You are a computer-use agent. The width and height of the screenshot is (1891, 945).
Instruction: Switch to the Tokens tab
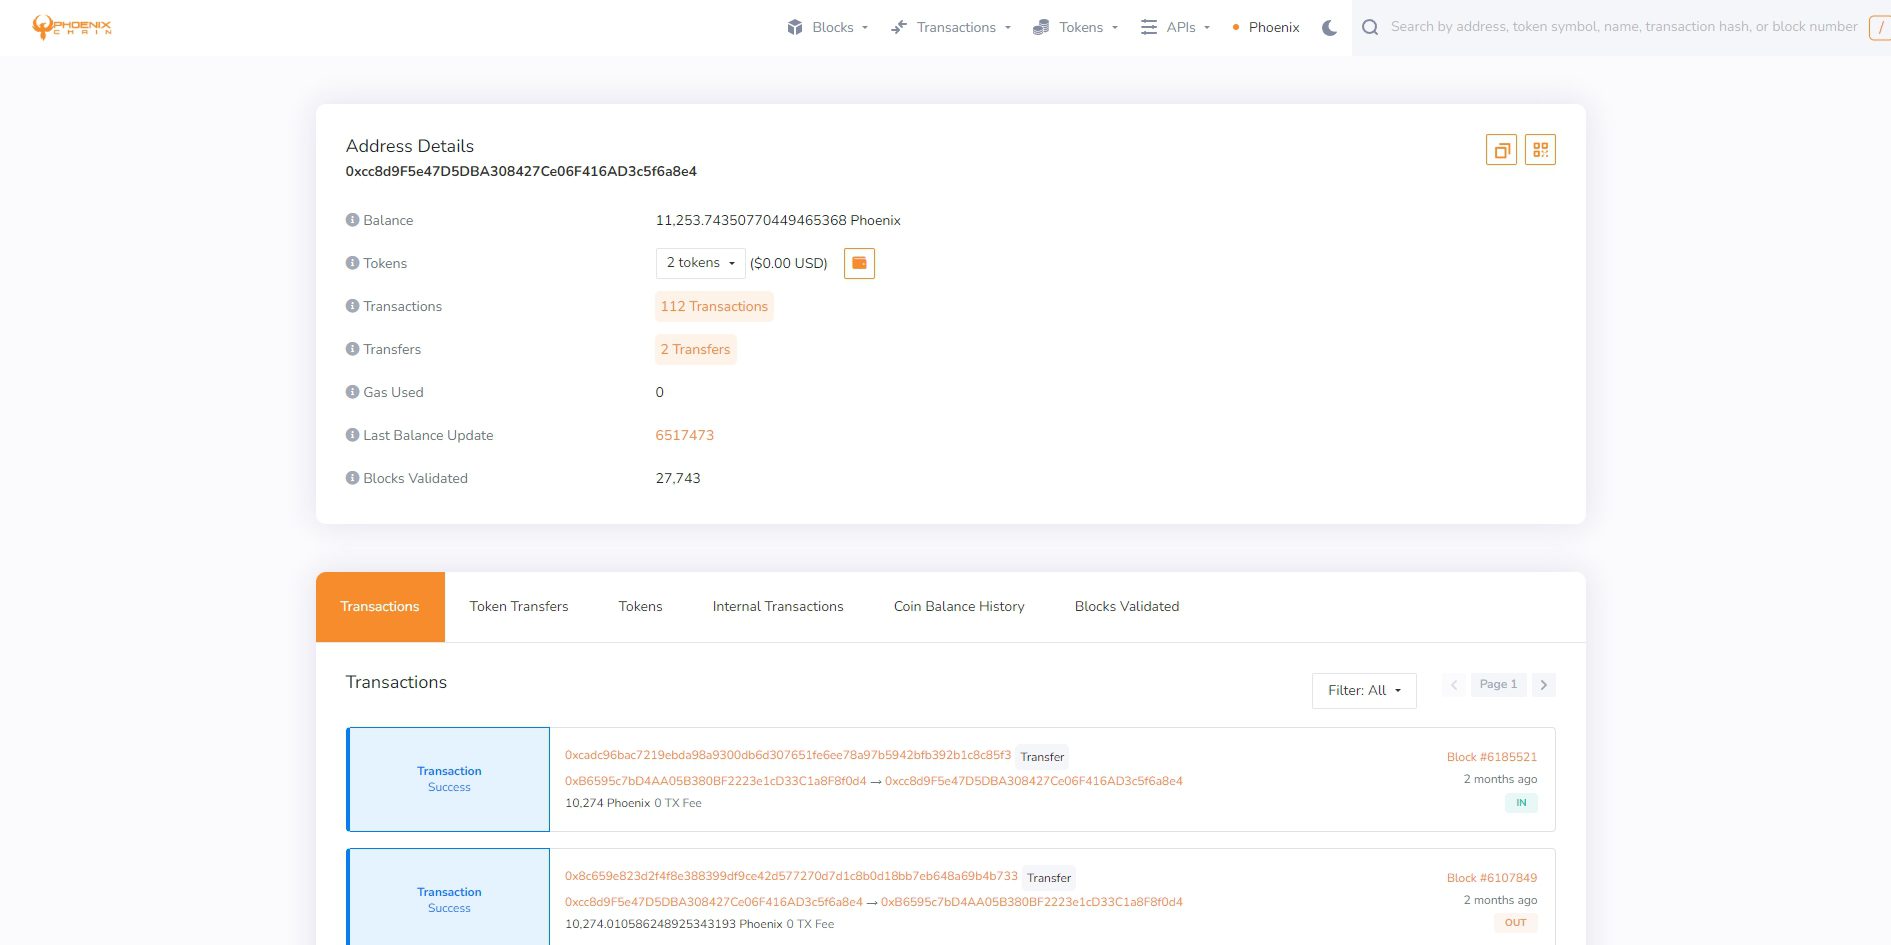(641, 607)
